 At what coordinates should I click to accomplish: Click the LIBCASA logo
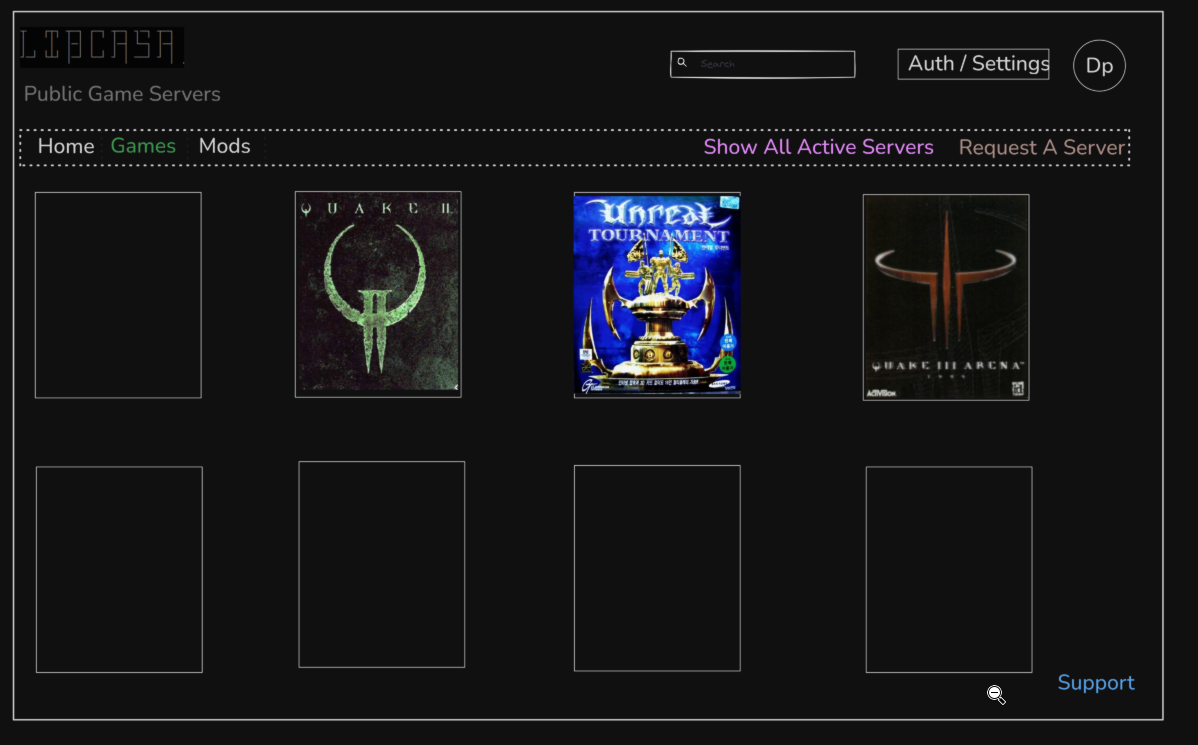(x=102, y=47)
